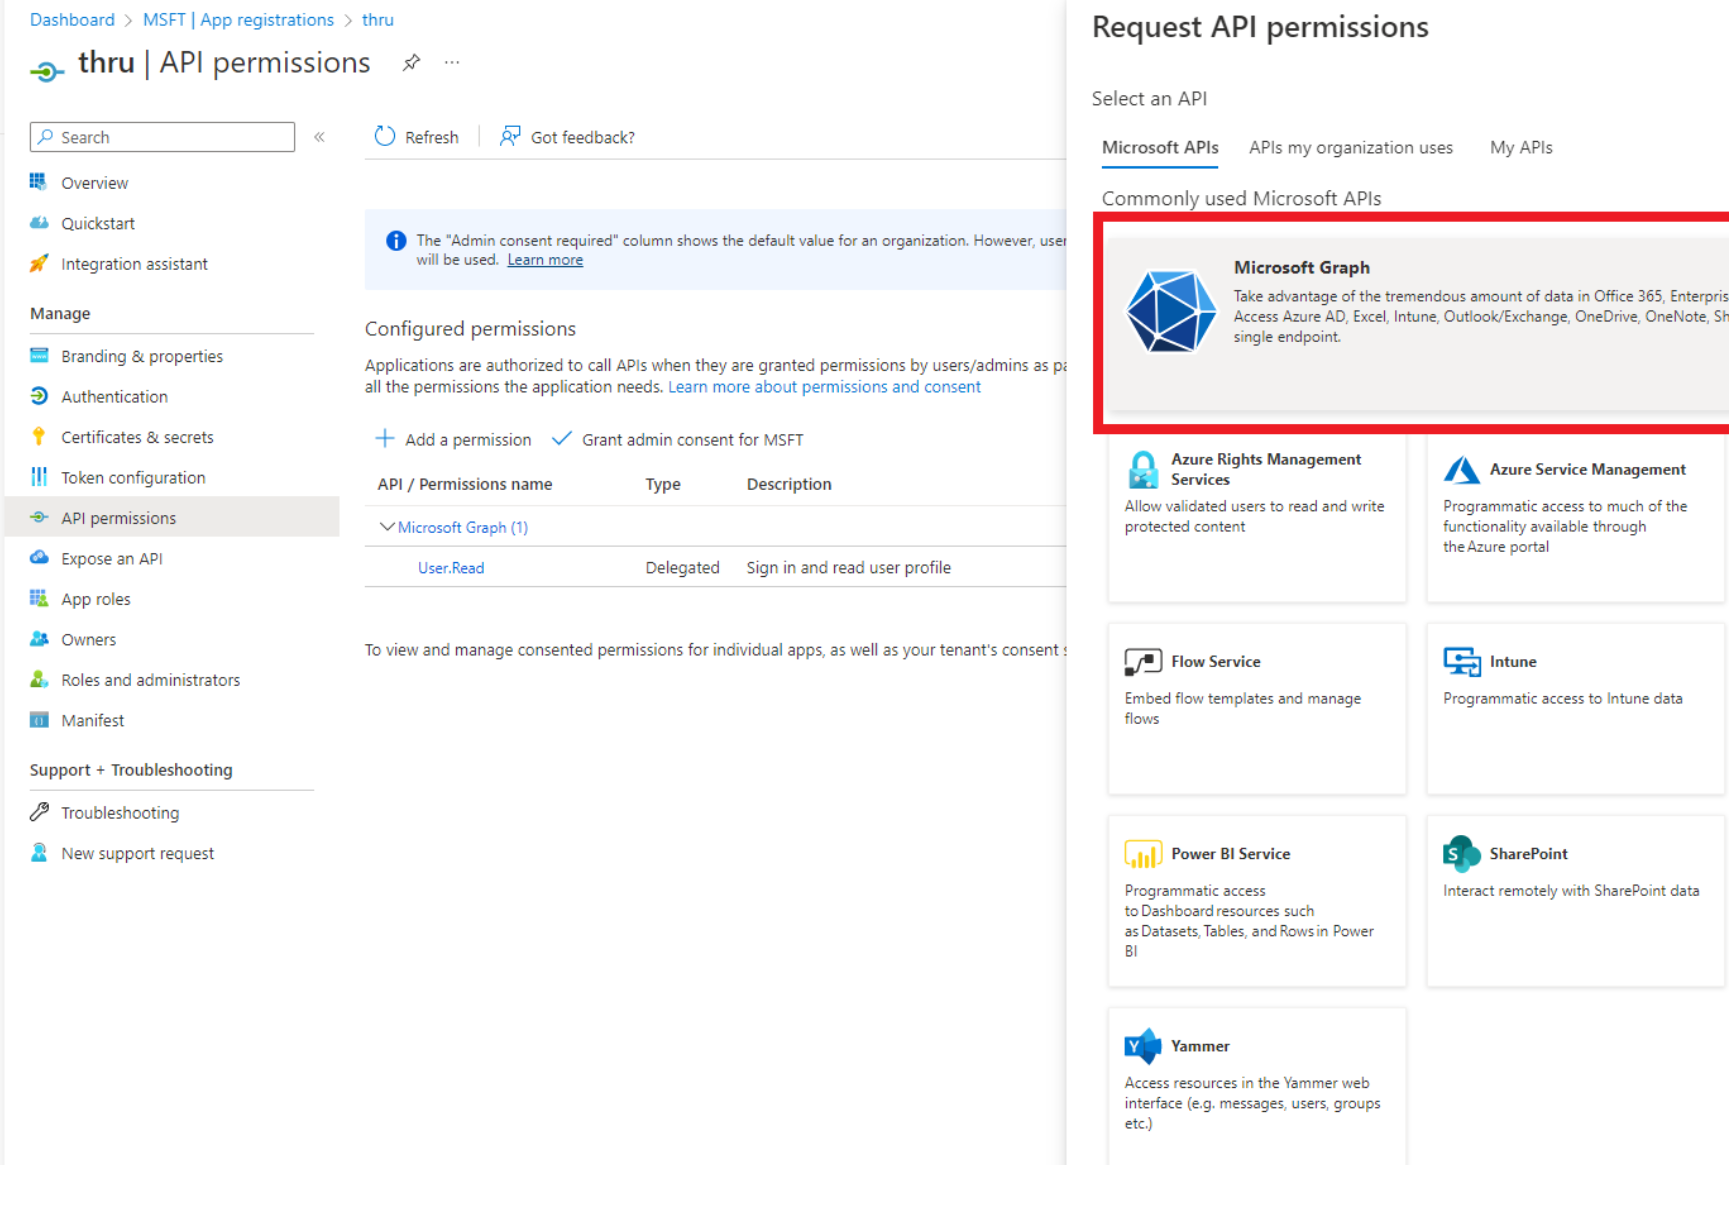1729x1207 pixels.
Task: Open the Intune API tile
Action: [1574, 708]
